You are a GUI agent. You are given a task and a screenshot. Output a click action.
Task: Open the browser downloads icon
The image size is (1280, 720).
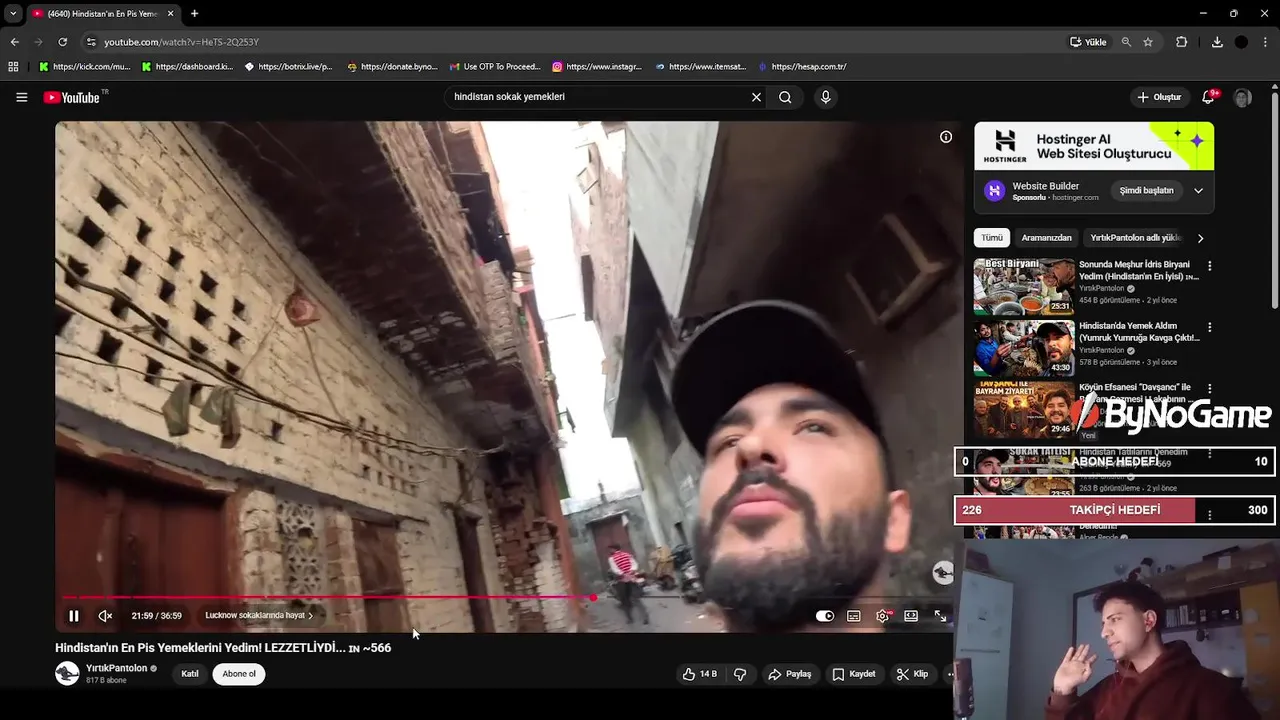pos(1217,42)
